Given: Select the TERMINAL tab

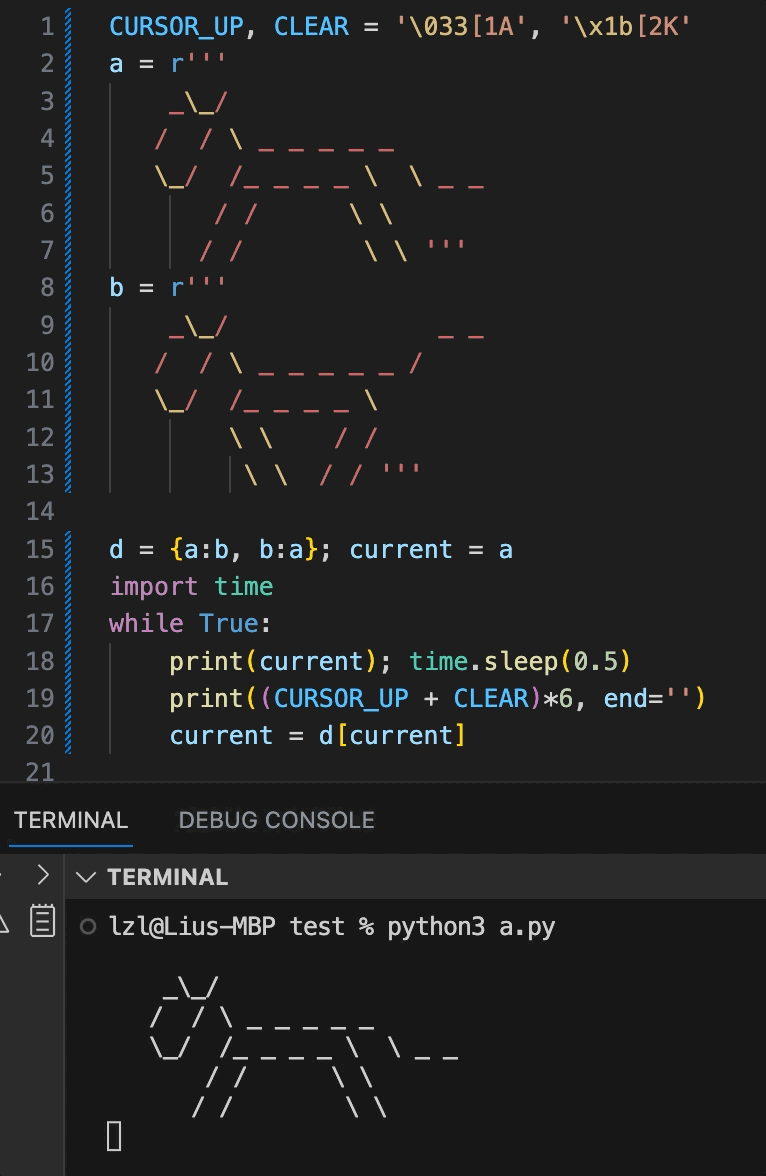Looking at the screenshot, I should coord(69,819).
